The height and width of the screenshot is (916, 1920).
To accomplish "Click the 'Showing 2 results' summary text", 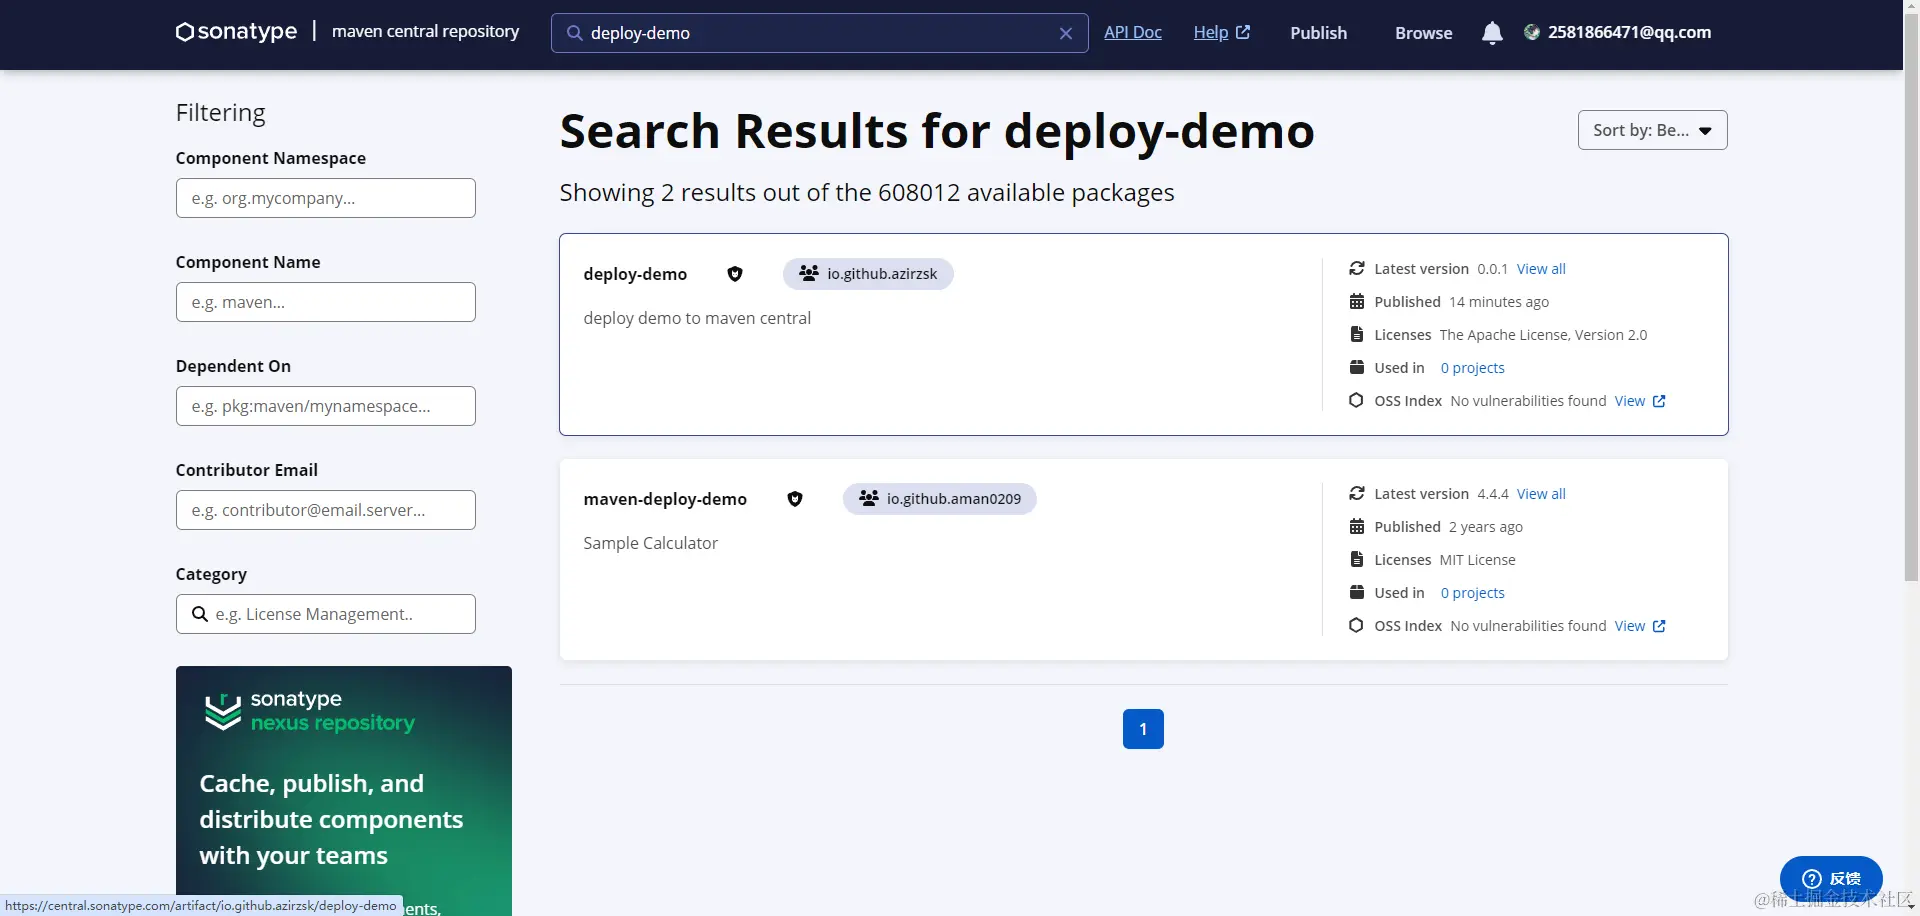I will [867, 192].
